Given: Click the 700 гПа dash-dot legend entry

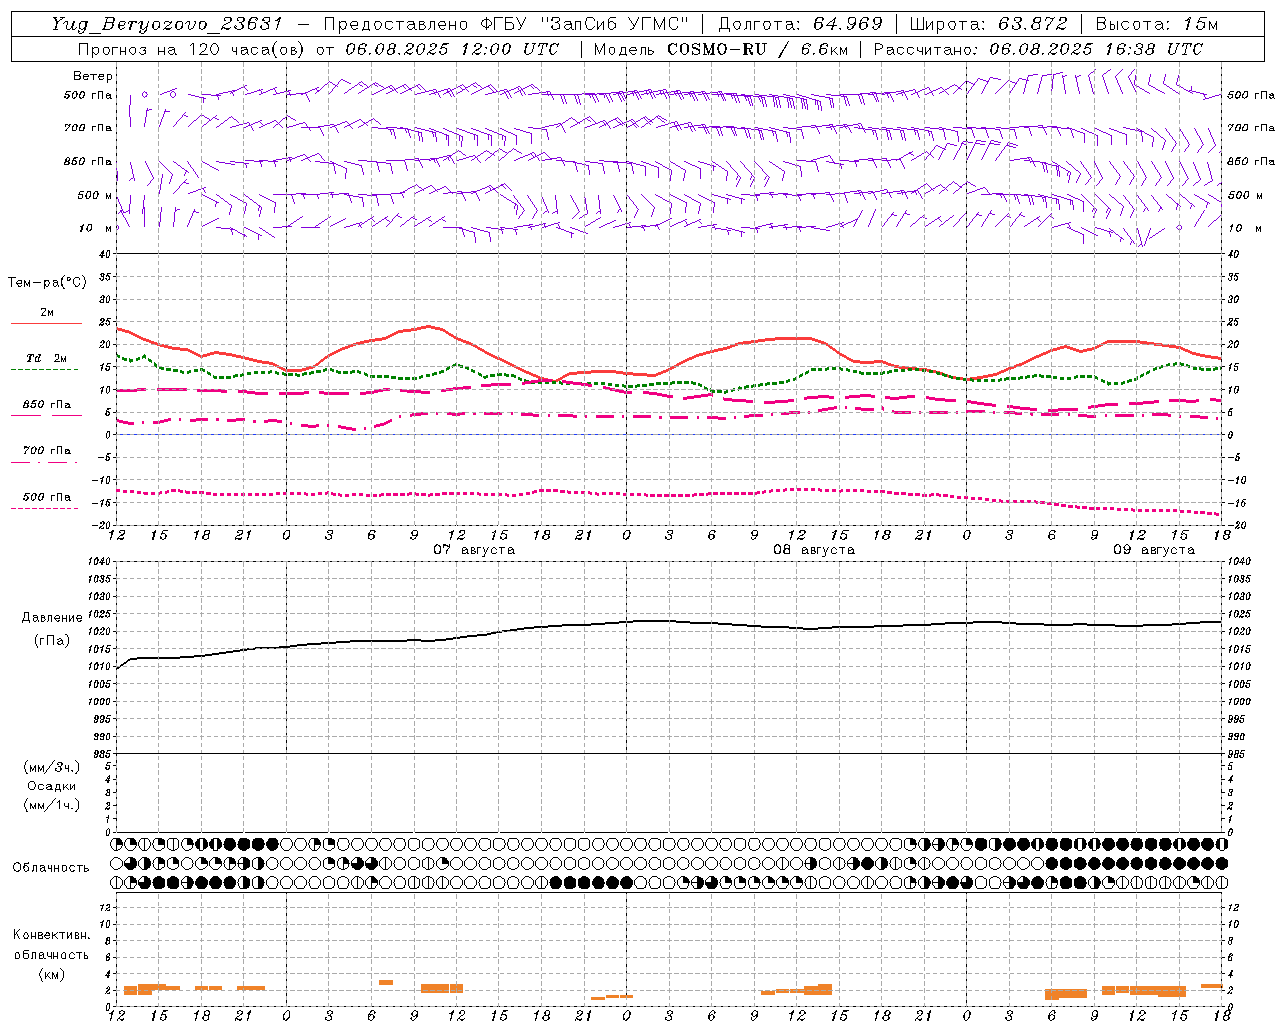Looking at the screenshot, I should (x=46, y=454).
